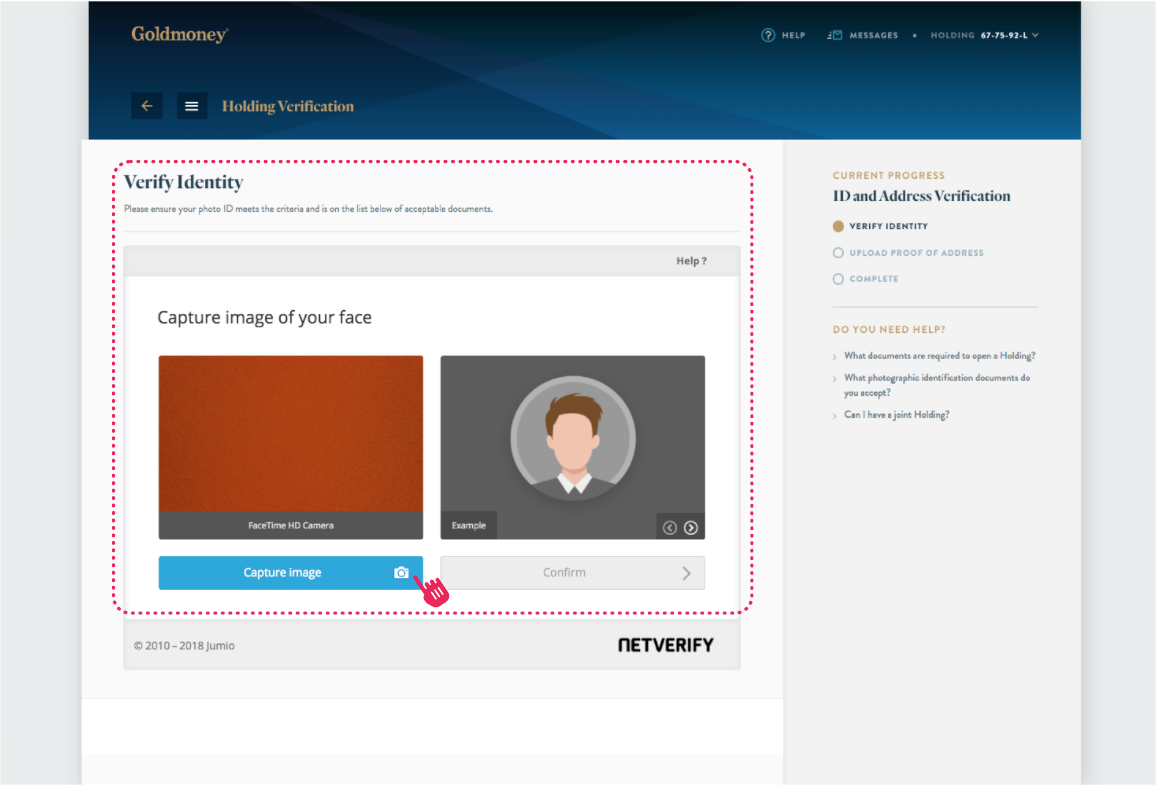1158x786 pixels.
Task: Click the Example label
Action: click(x=468, y=525)
